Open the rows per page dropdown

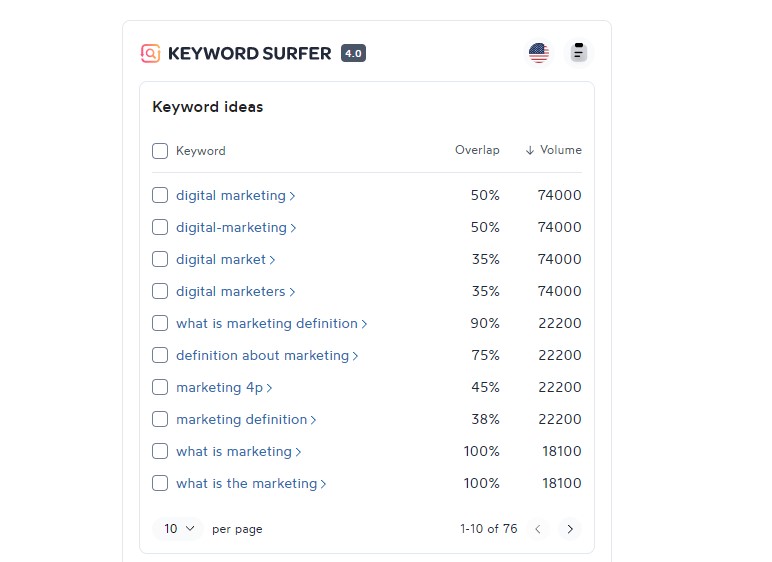178,529
